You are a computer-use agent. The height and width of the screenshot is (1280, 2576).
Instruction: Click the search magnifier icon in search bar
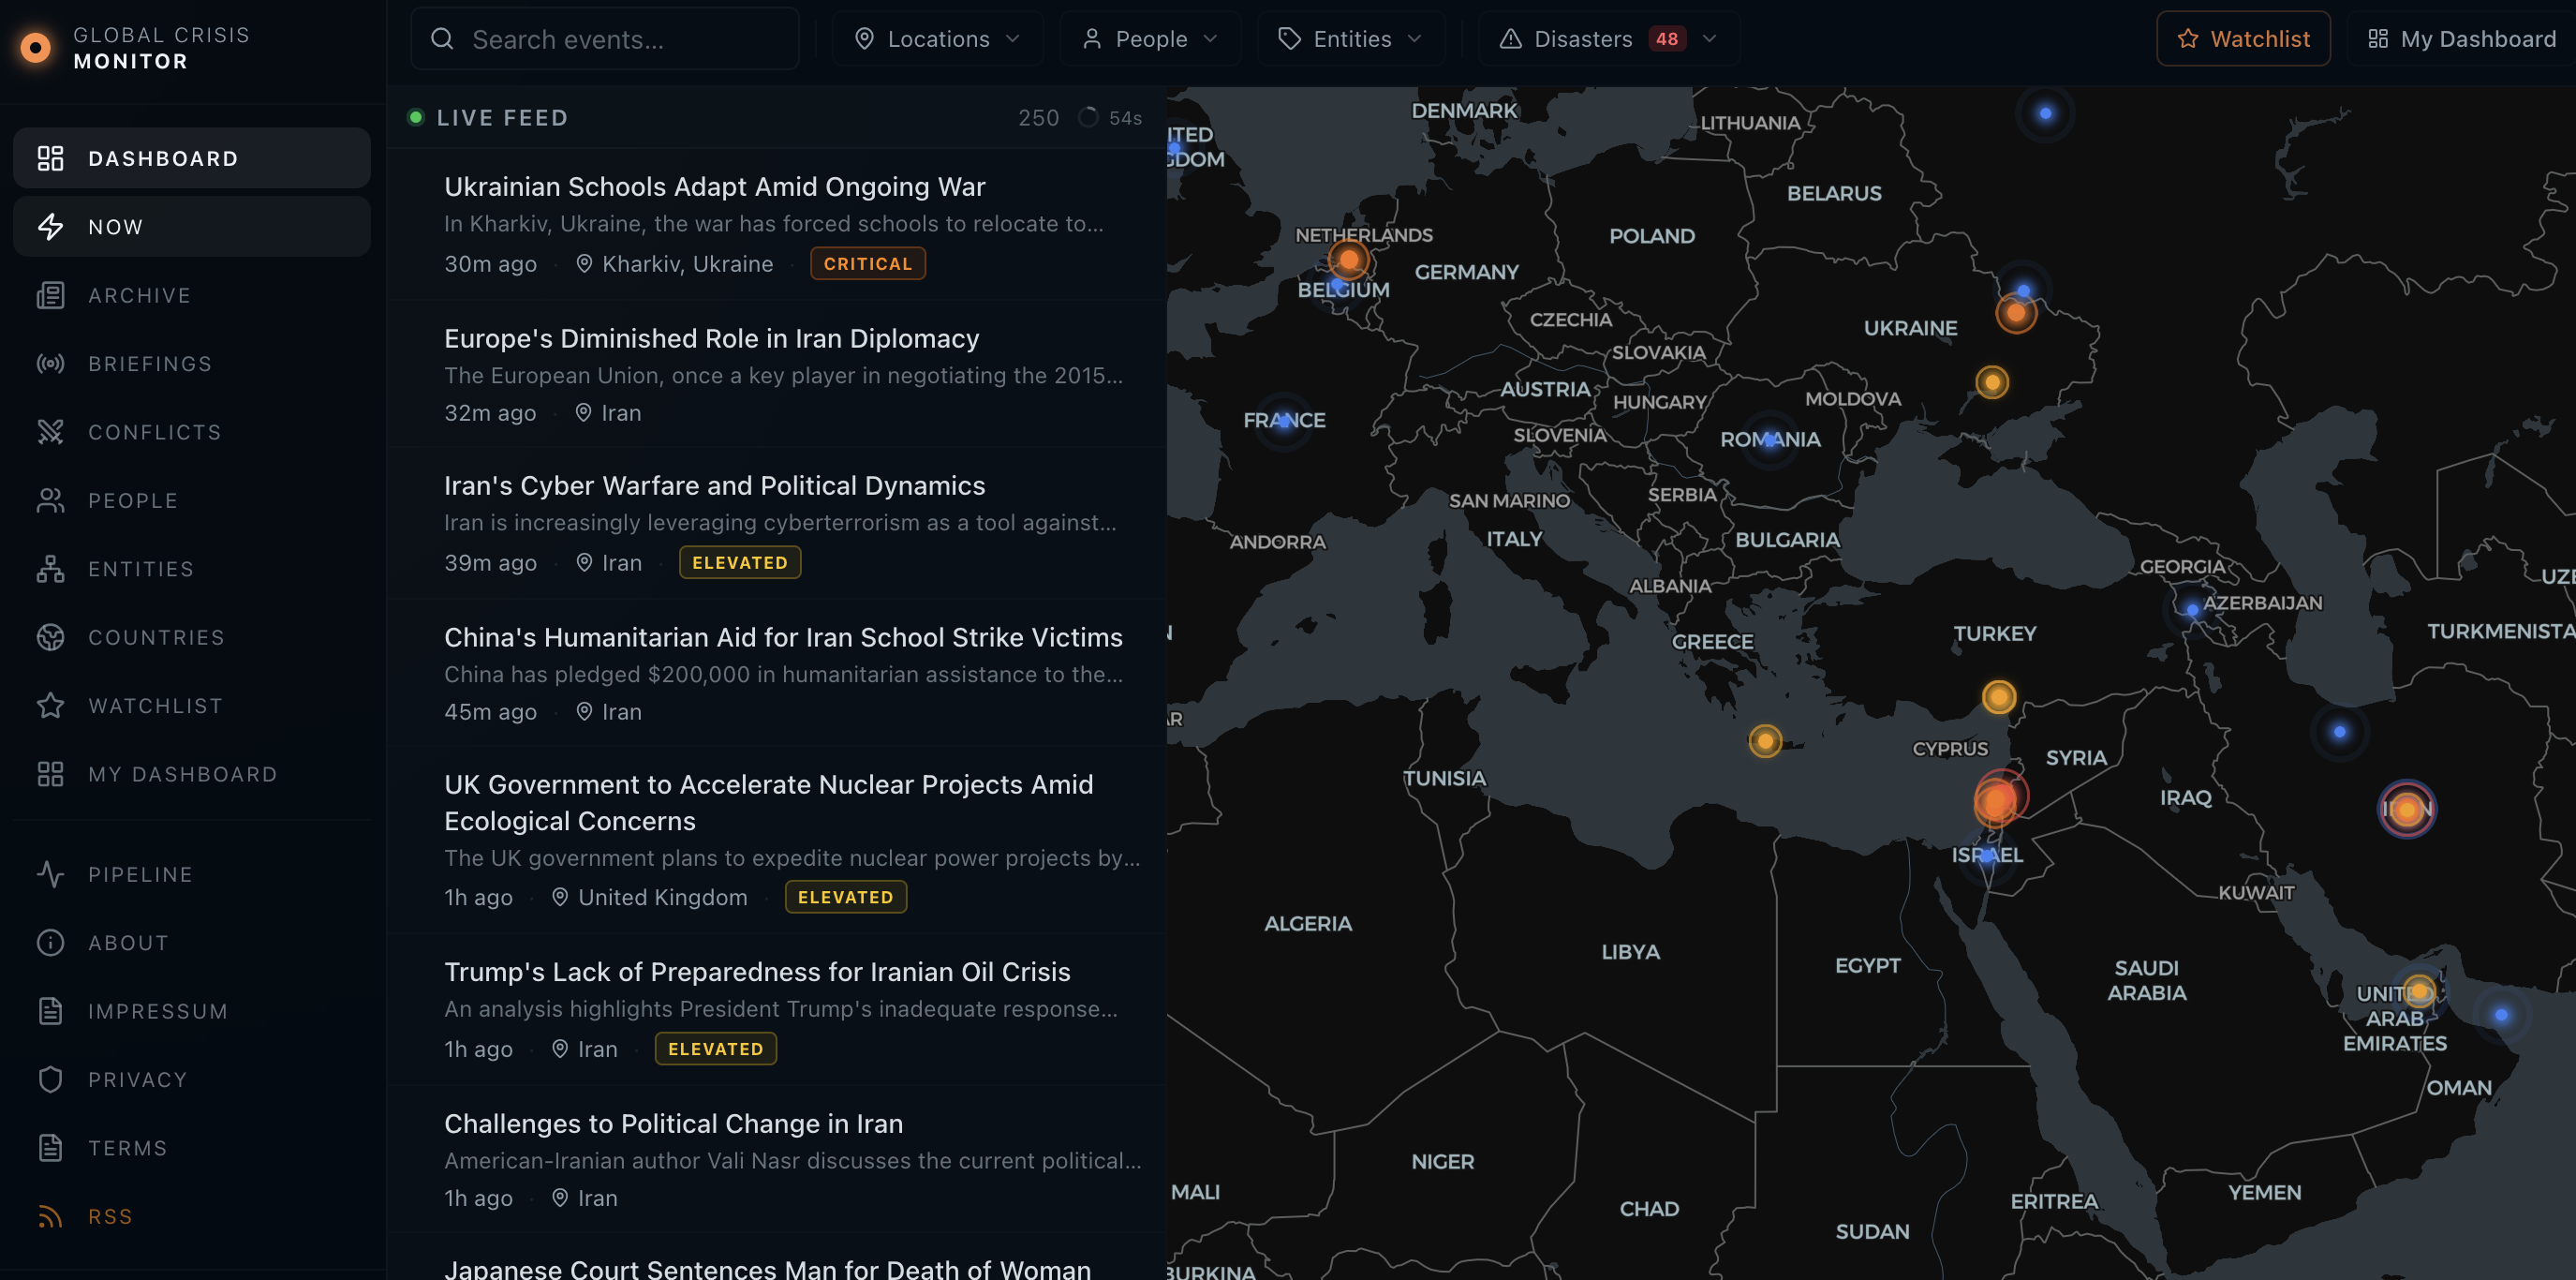pyautogui.click(x=443, y=38)
